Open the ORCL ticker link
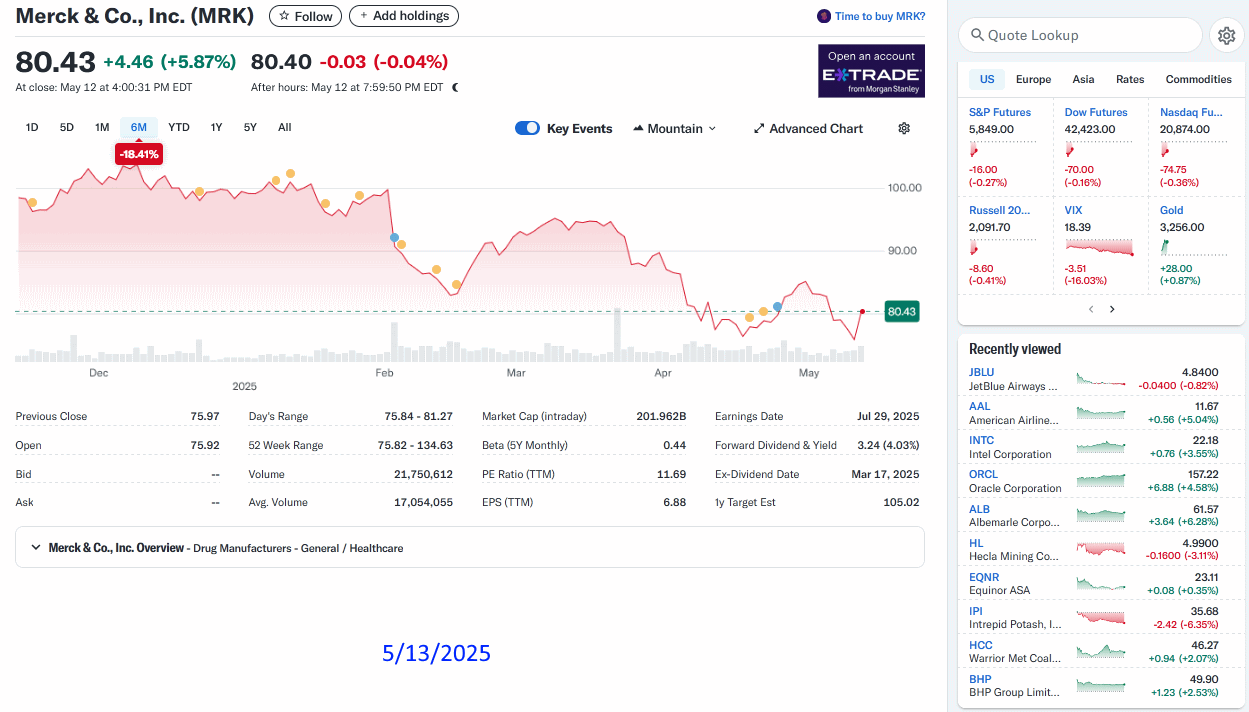1249x712 pixels. pyautogui.click(x=984, y=474)
